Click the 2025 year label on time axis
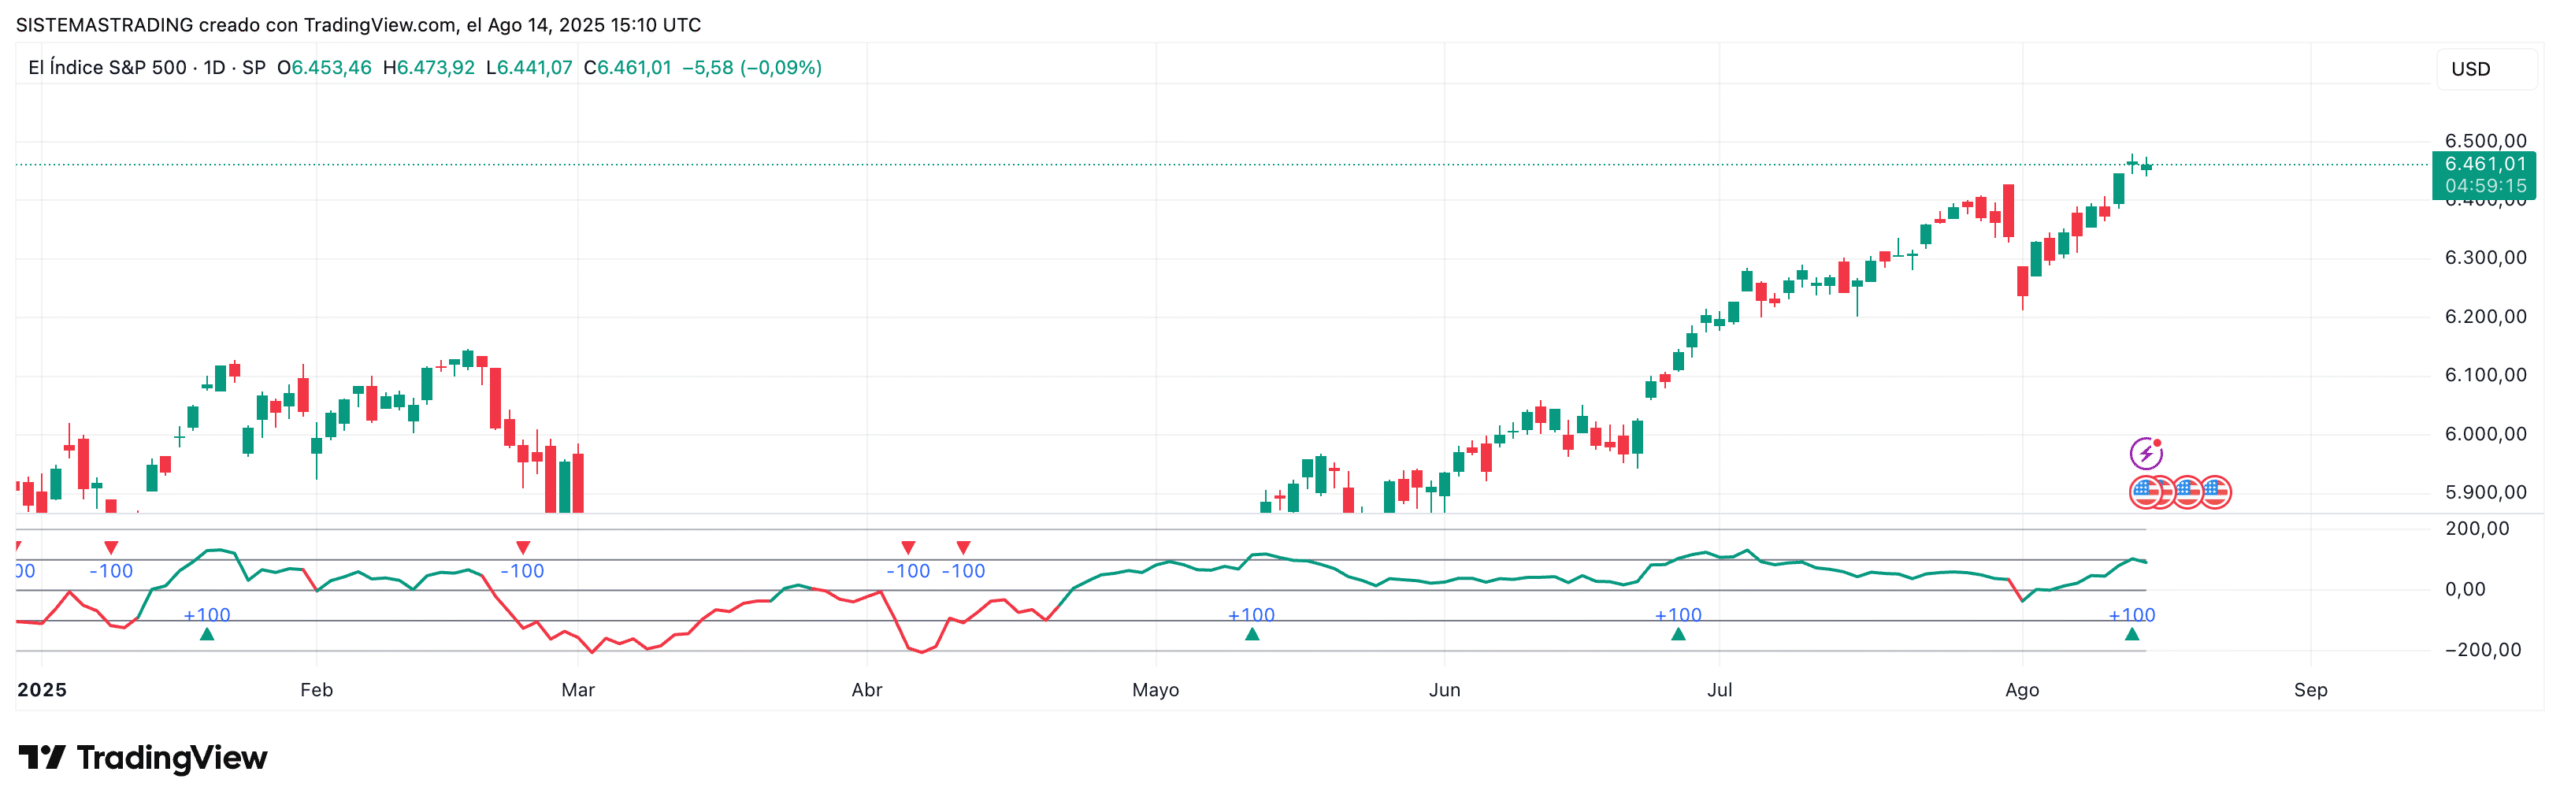The width and height of the screenshot is (2560, 805). [x=42, y=690]
